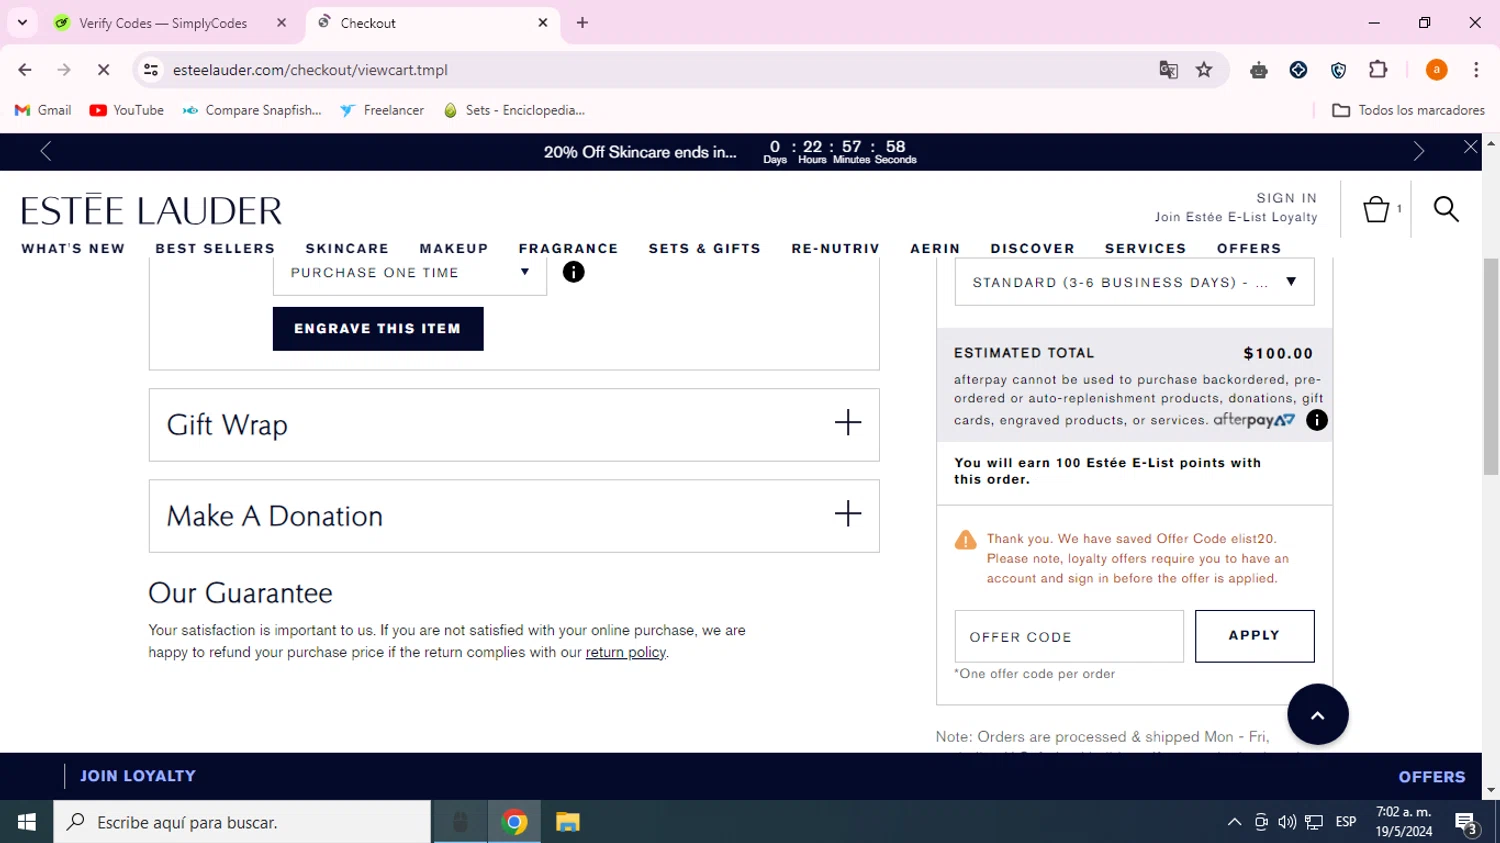This screenshot has width=1500, height=843.
Task: Open the Standard shipping method dropdown
Action: (x=1134, y=282)
